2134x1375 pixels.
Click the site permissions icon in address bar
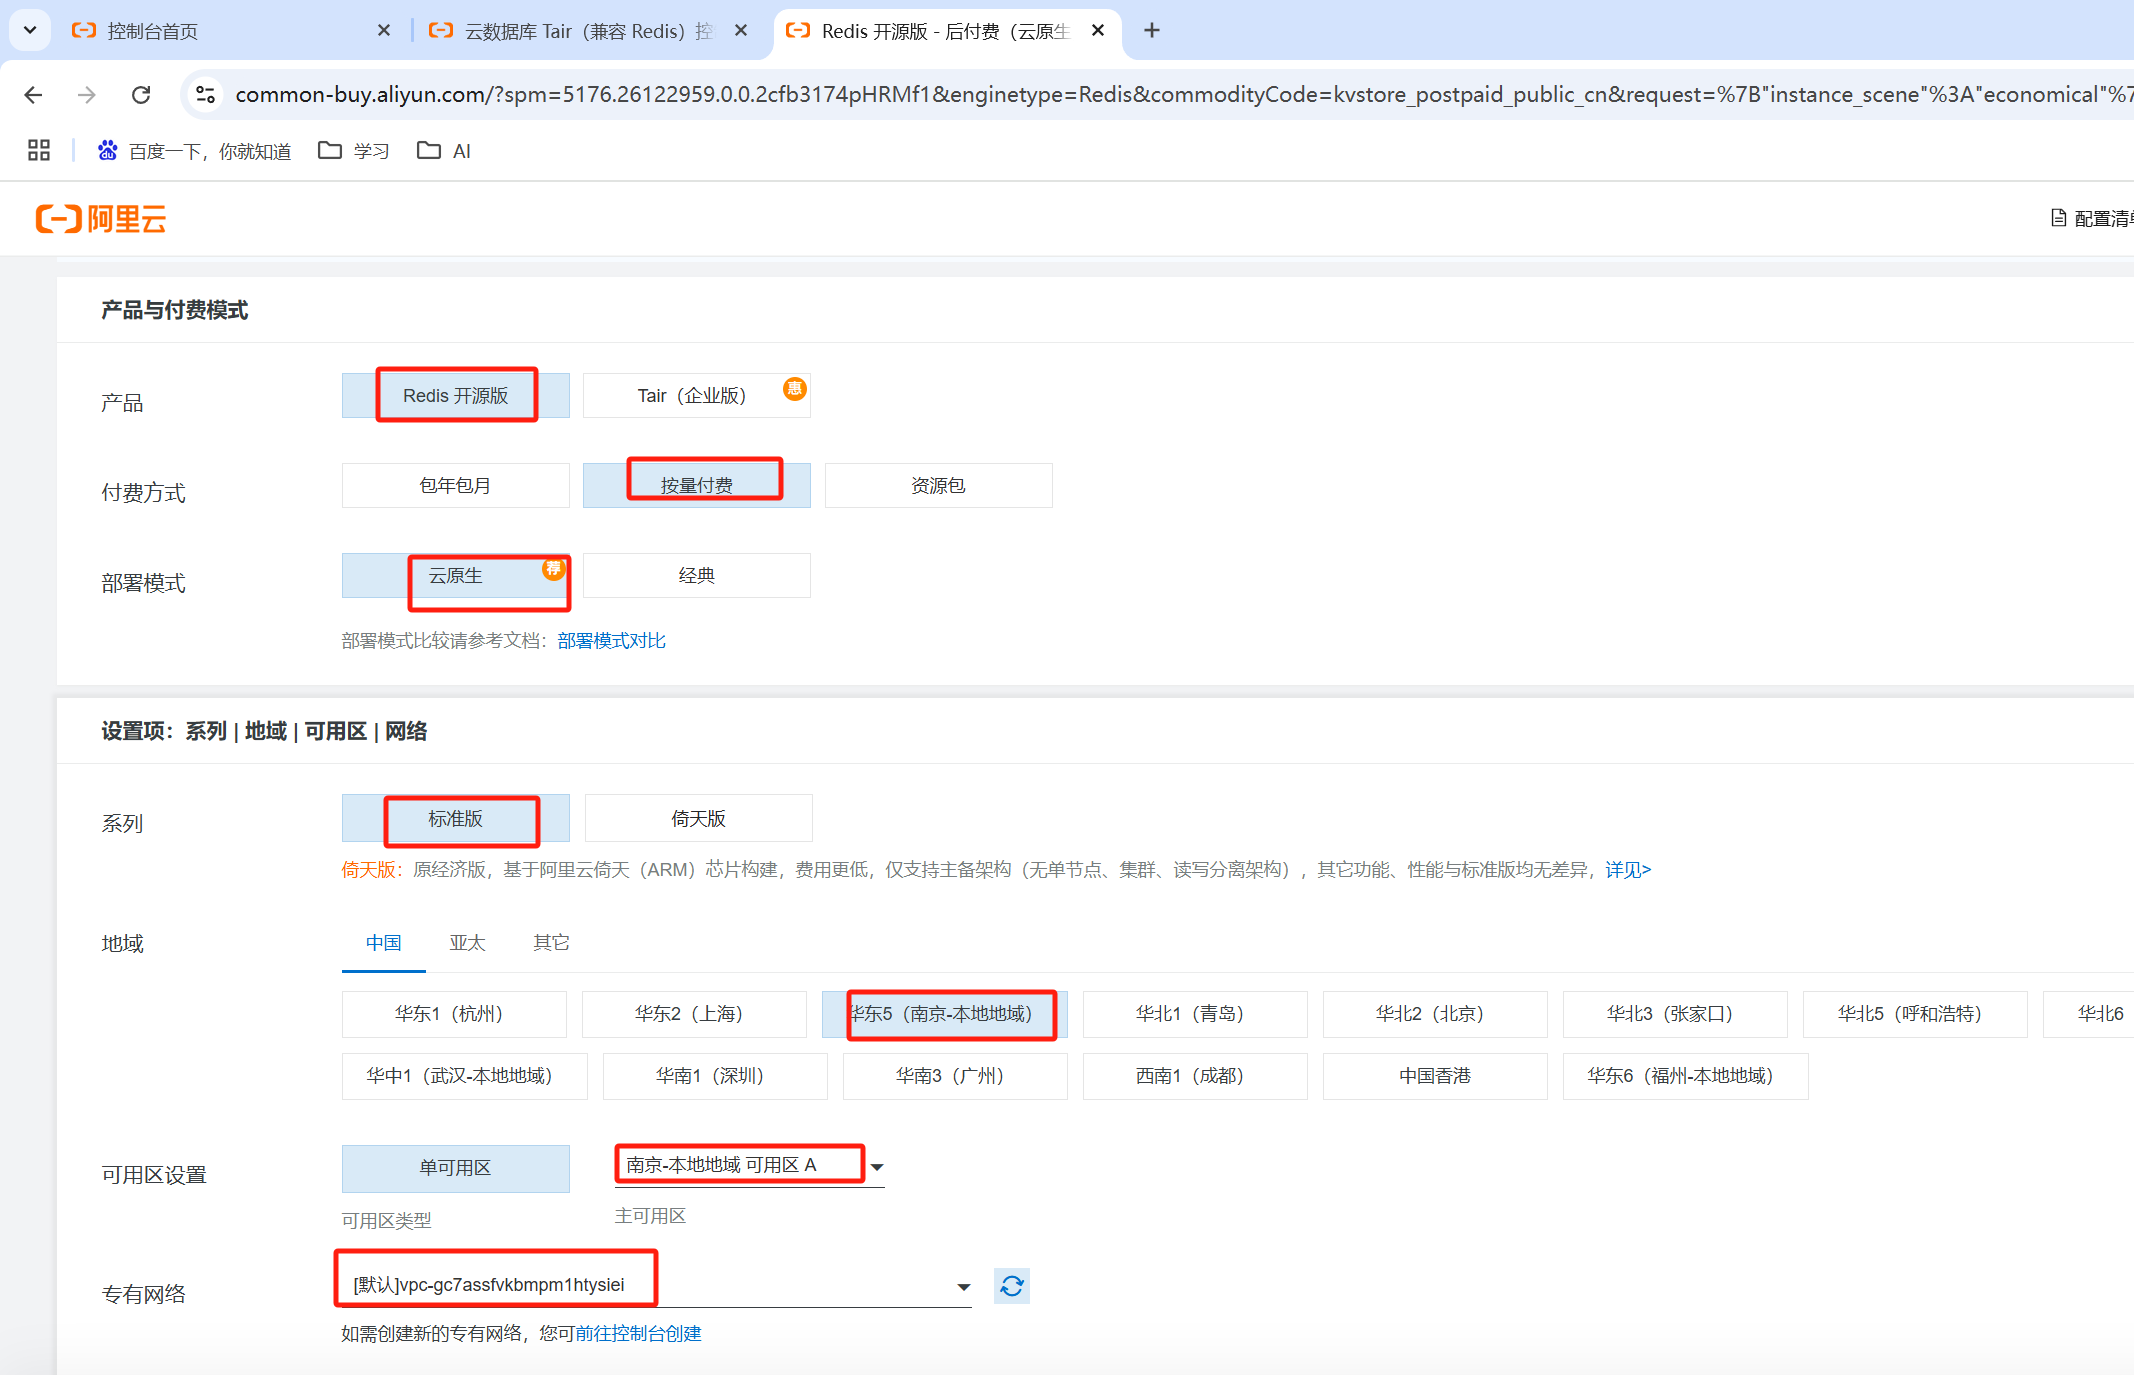[206, 94]
